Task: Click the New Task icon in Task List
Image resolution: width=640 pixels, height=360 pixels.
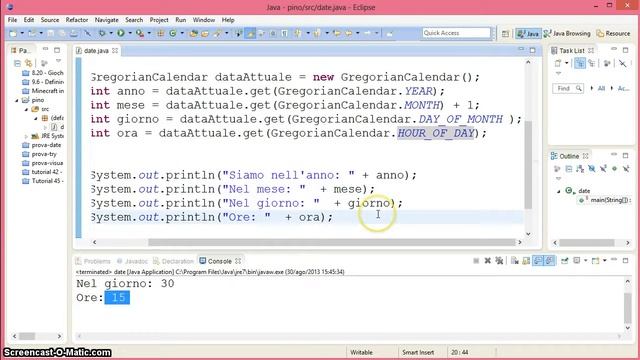Action: 558,63
